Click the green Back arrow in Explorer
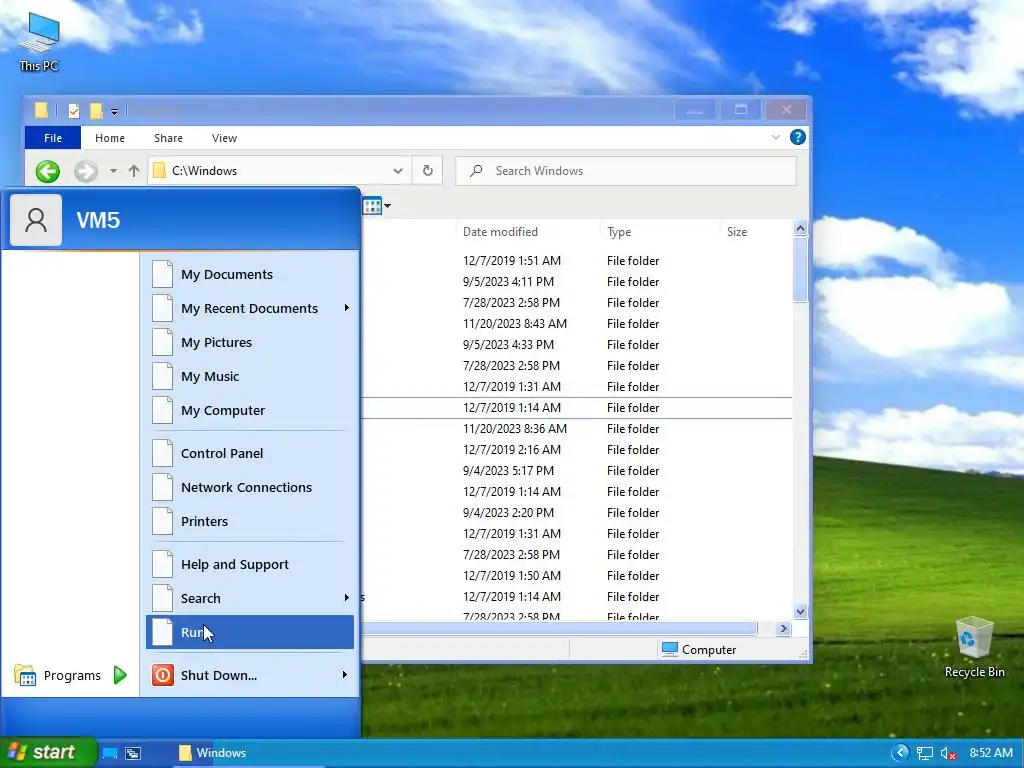Viewport: 1024px width, 768px height. coord(48,171)
